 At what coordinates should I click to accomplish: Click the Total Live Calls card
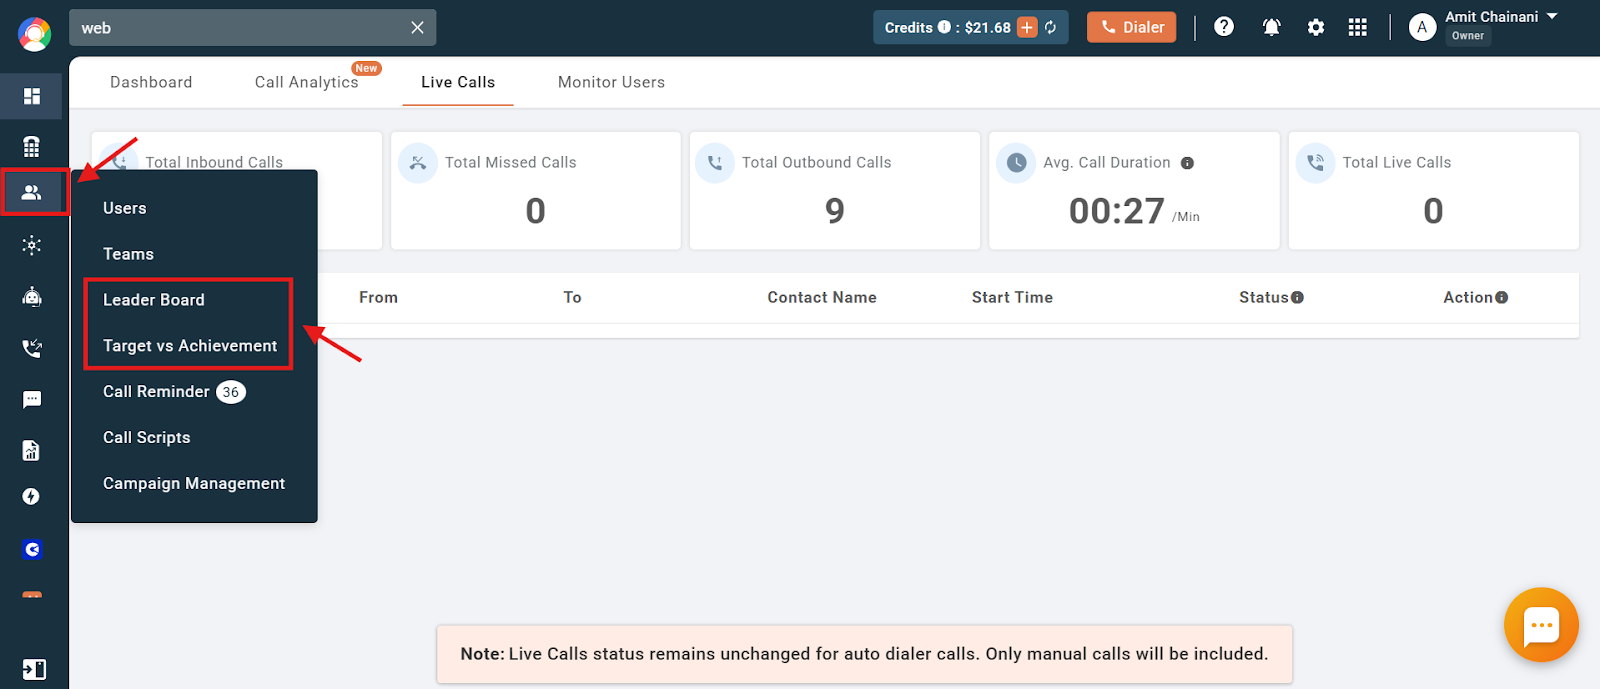pyautogui.click(x=1434, y=191)
